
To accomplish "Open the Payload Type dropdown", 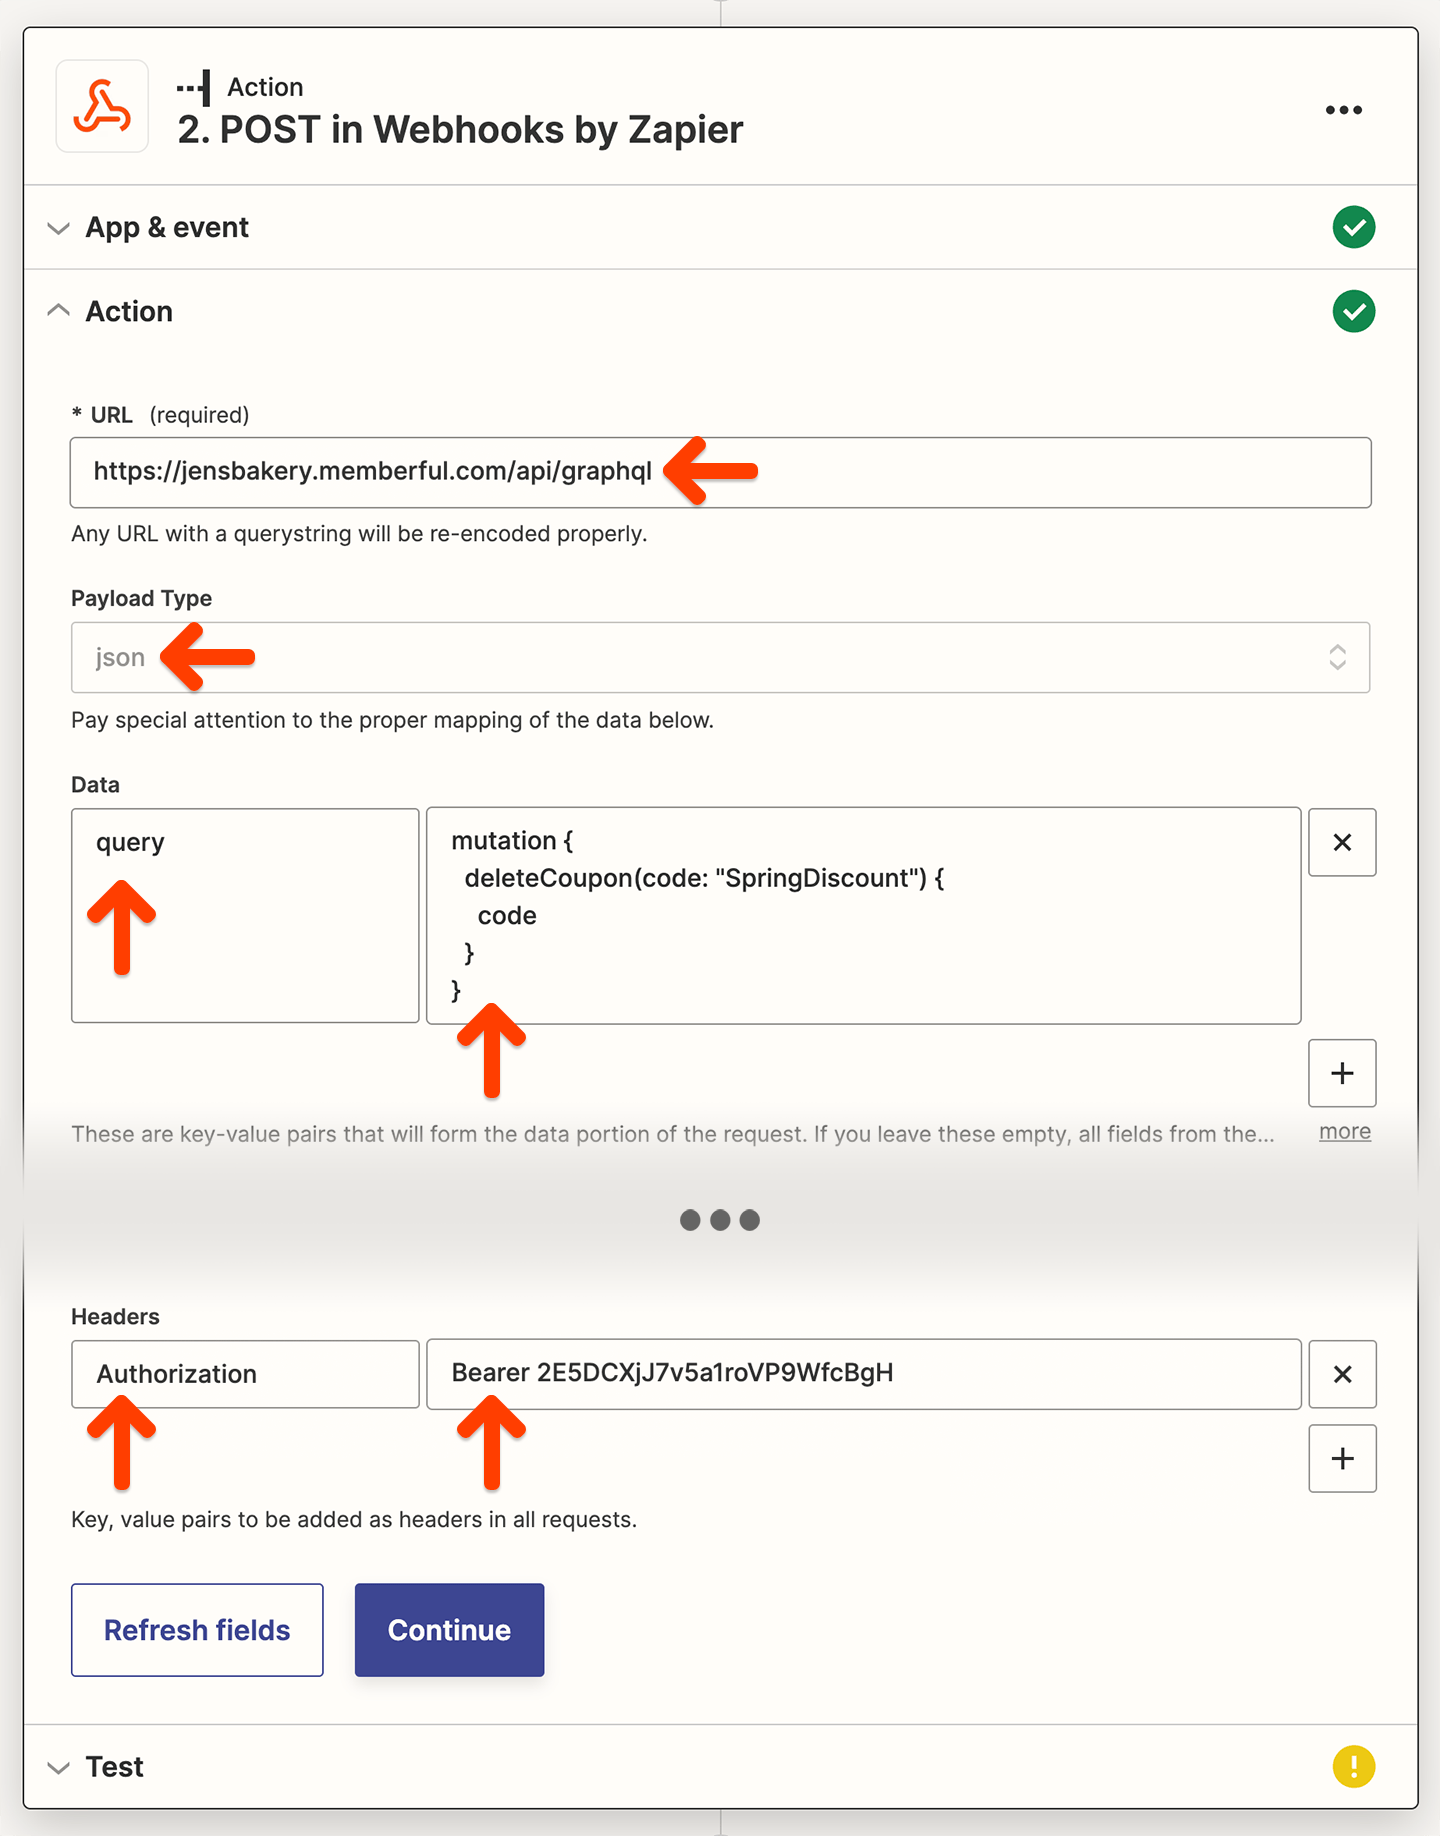I will (720, 657).
